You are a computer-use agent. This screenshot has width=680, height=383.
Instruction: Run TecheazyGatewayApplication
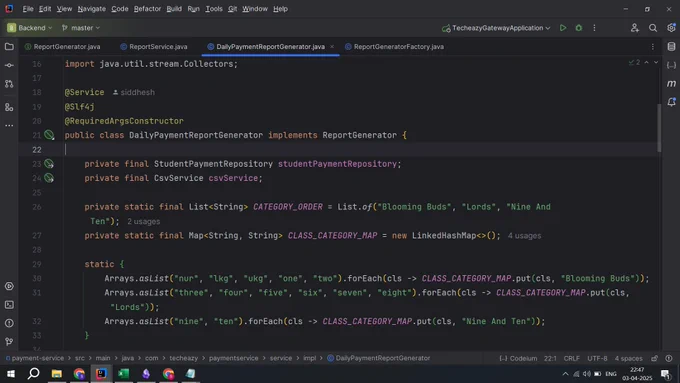pos(562,28)
